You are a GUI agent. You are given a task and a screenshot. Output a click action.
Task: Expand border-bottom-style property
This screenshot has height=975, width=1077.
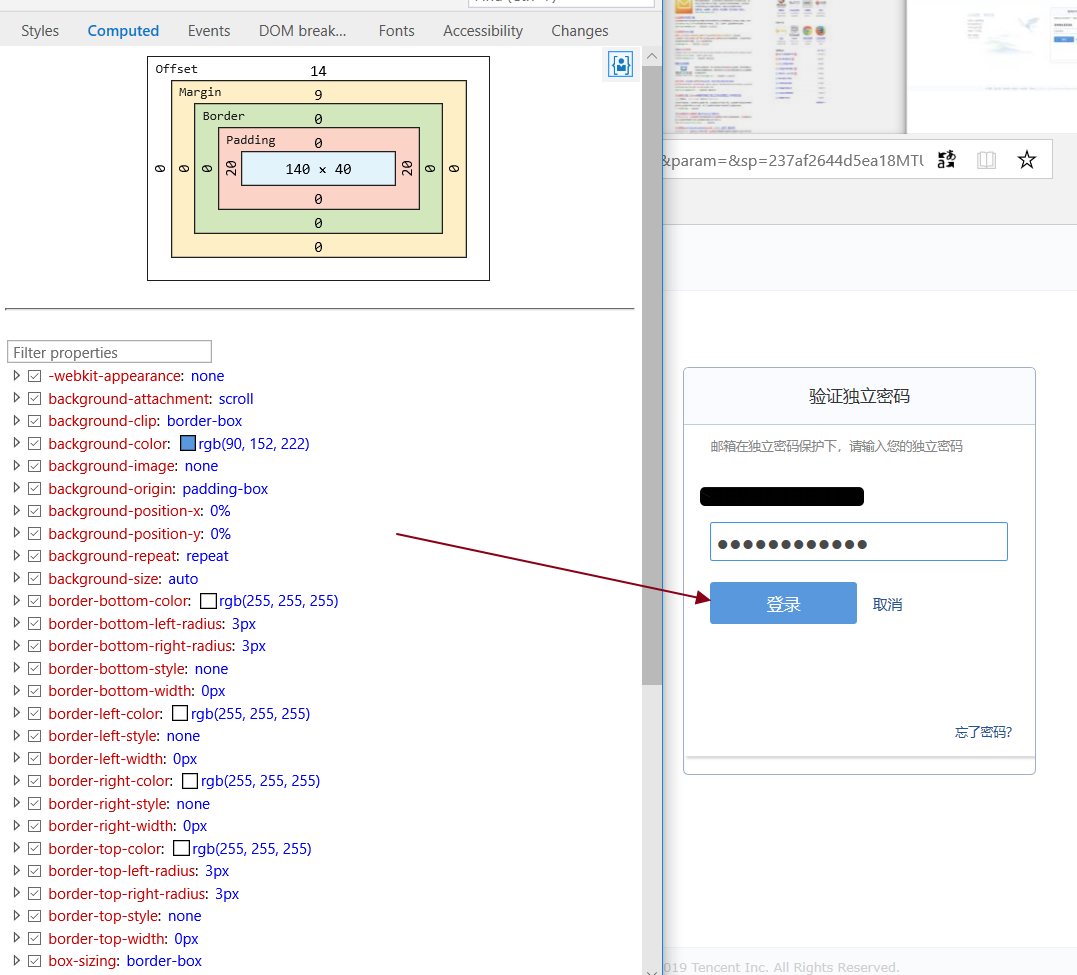pos(16,668)
